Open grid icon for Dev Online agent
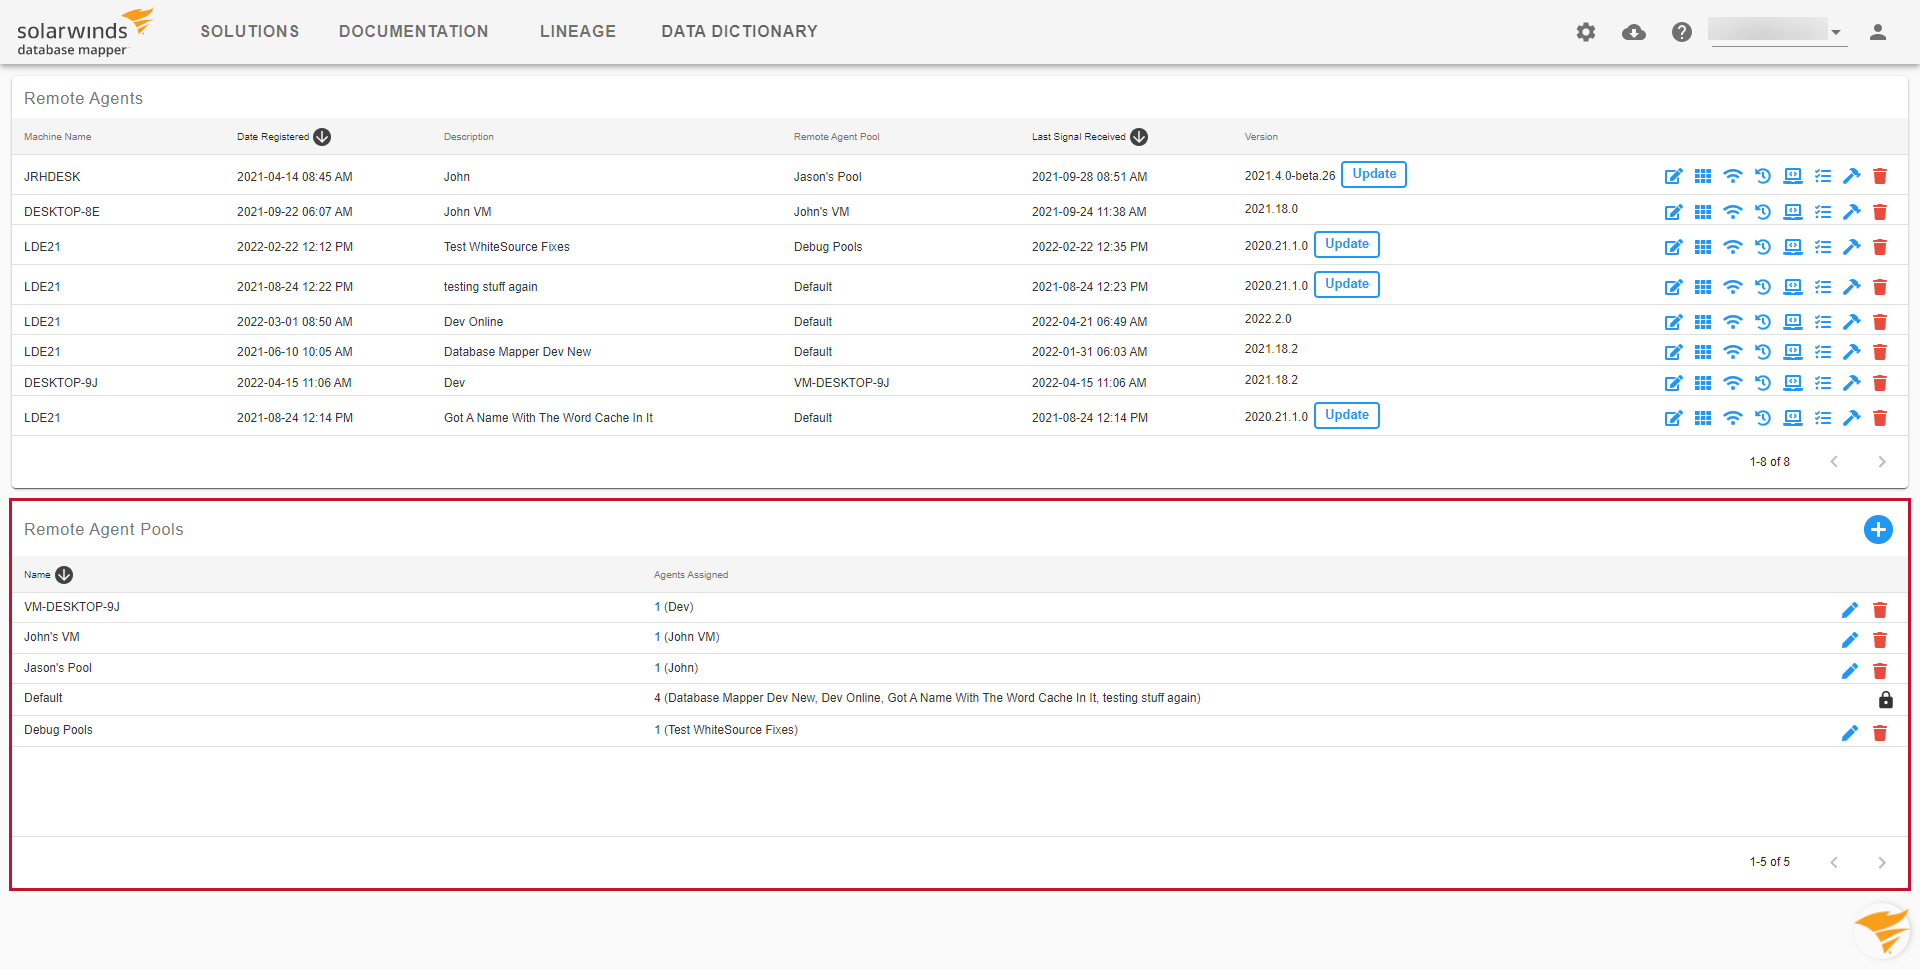Image resolution: width=1920 pixels, height=969 pixels. (x=1703, y=322)
